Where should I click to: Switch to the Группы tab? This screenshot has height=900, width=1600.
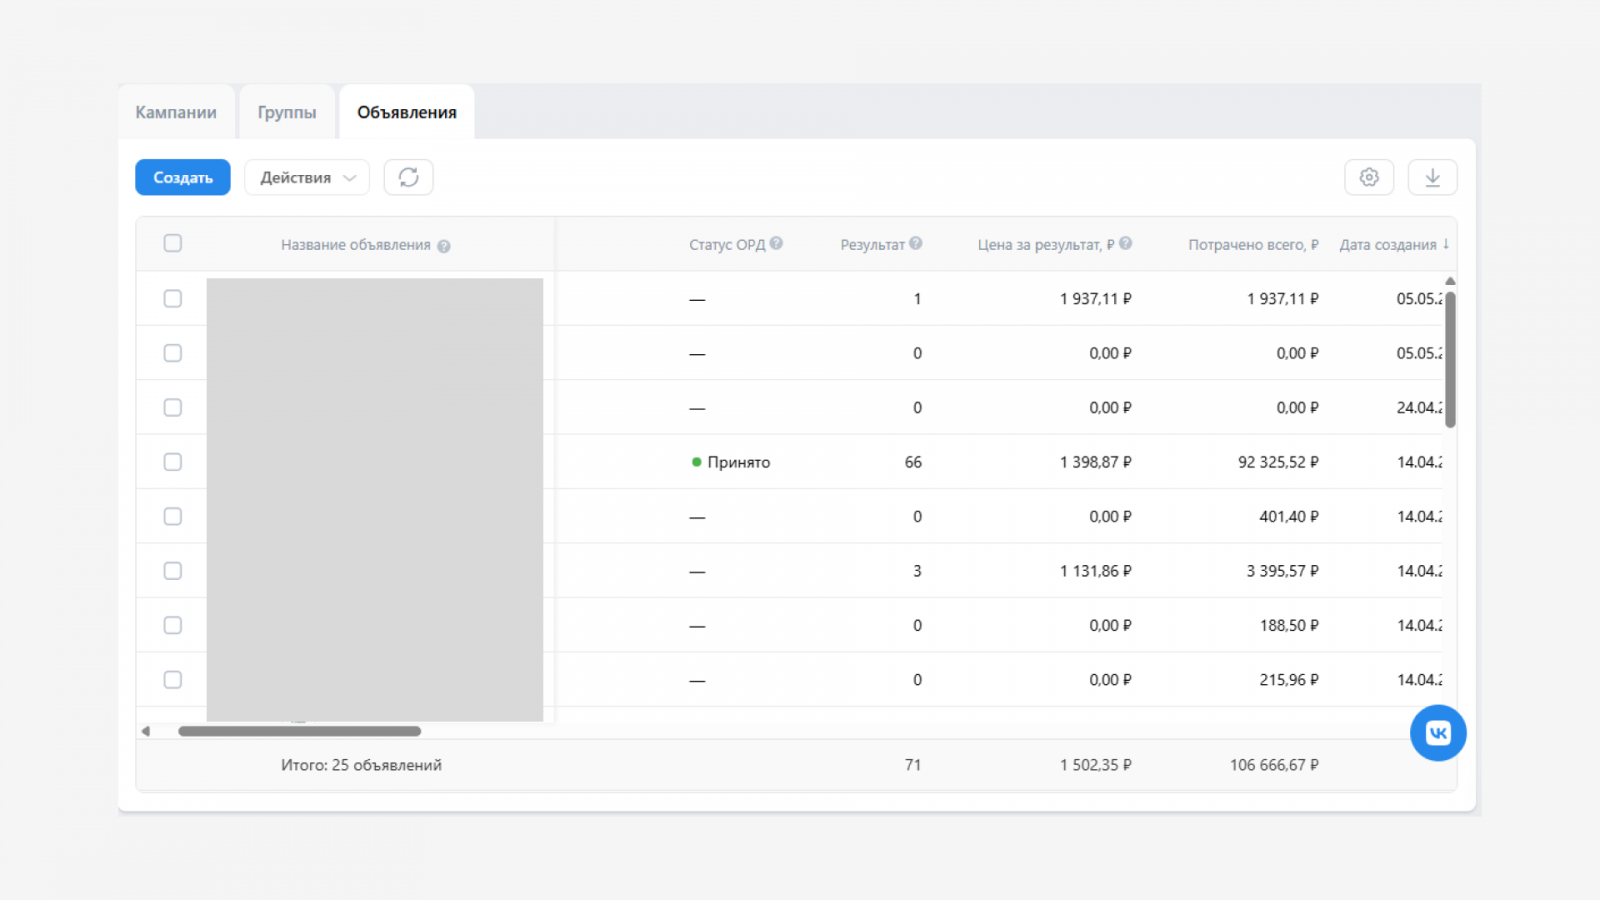(287, 112)
